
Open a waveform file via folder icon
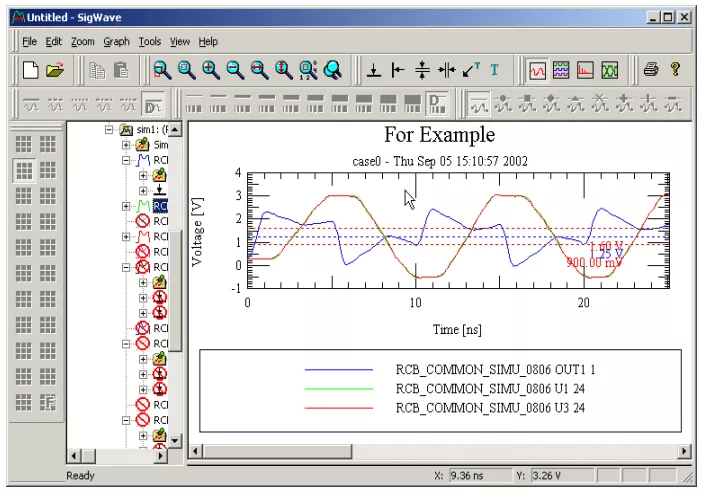coord(55,70)
